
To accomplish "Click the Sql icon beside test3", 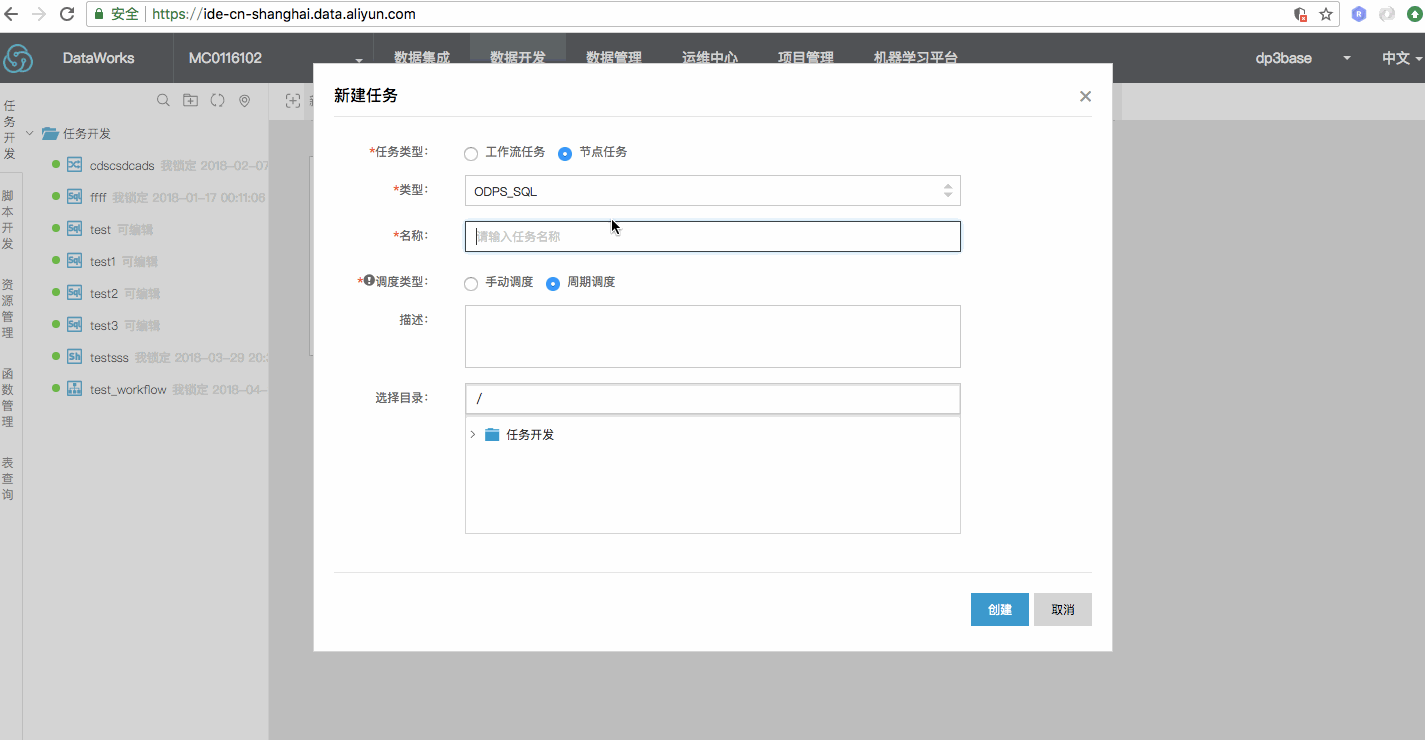I will point(74,325).
